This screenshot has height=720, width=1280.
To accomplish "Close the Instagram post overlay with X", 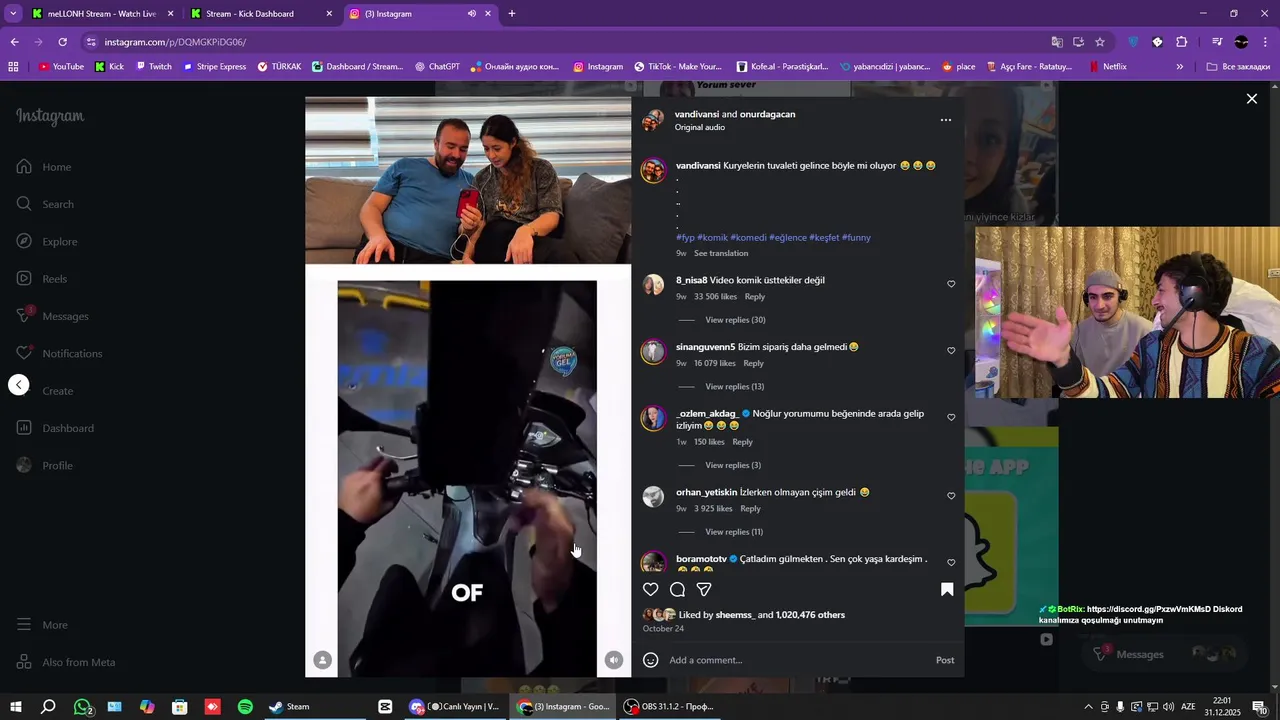I will pyautogui.click(x=1251, y=99).
